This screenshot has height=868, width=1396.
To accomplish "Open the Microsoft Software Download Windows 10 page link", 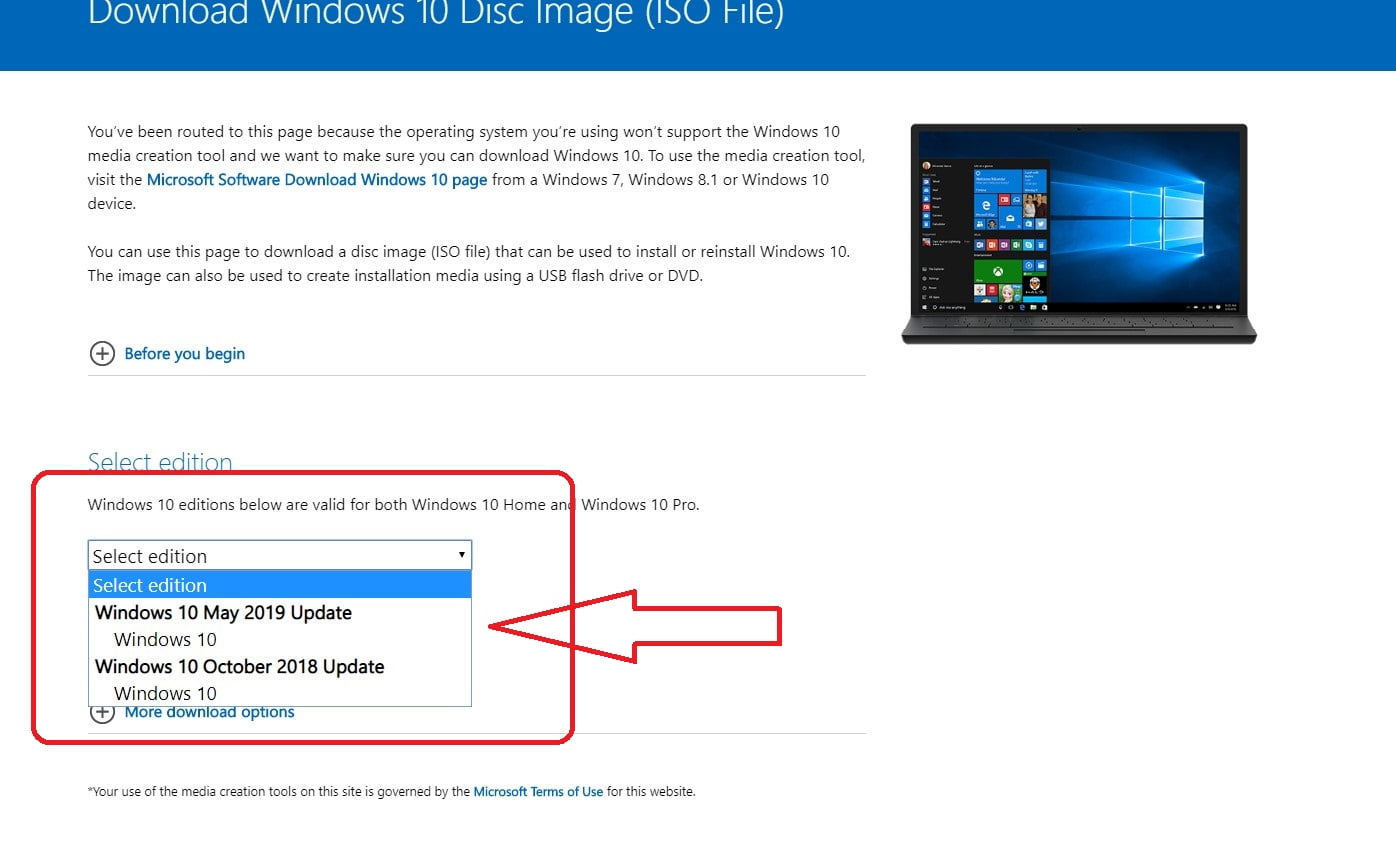I will (317, 180).
